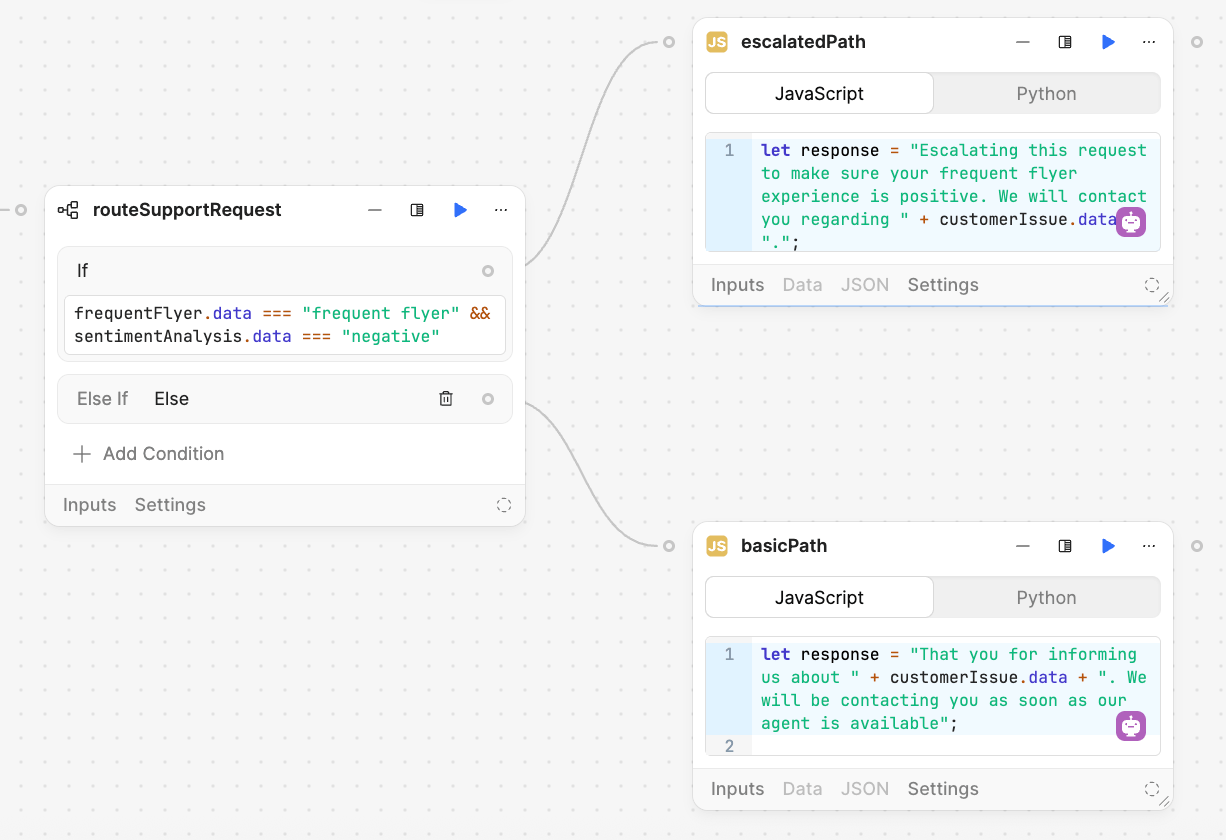The height and width of the screenshot is (840, 1226).
Task: Switch escalatedPath language to Python
Action: click(x=1046, y=94)
